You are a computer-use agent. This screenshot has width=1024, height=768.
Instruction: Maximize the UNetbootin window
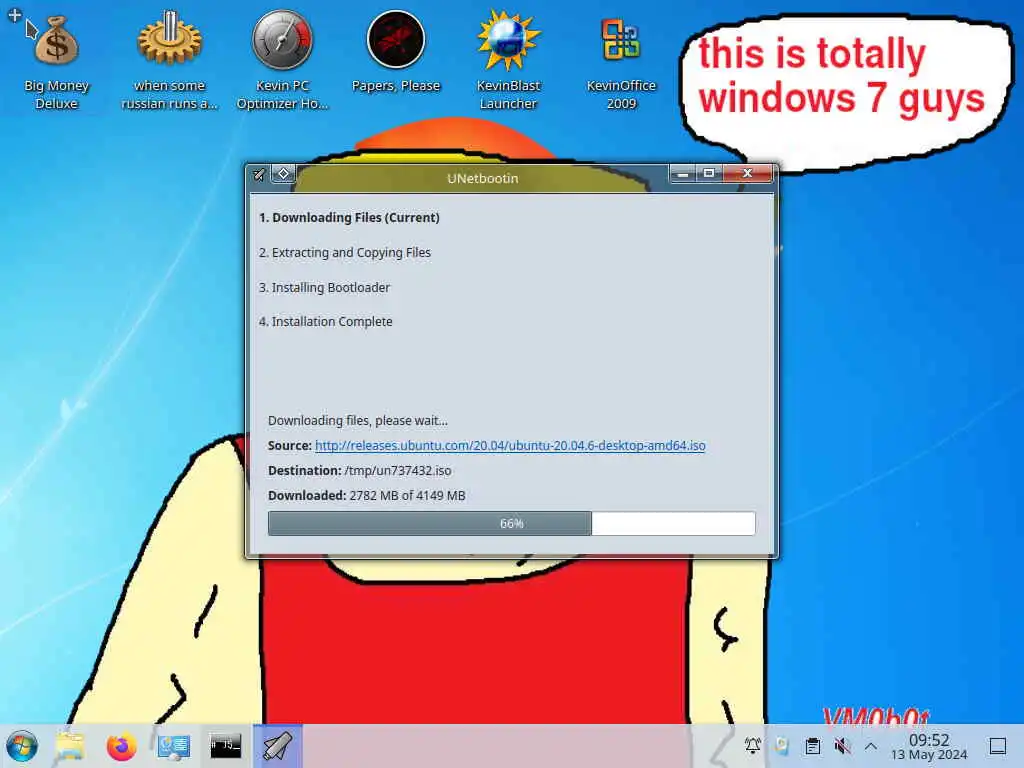tap(709, 174)
